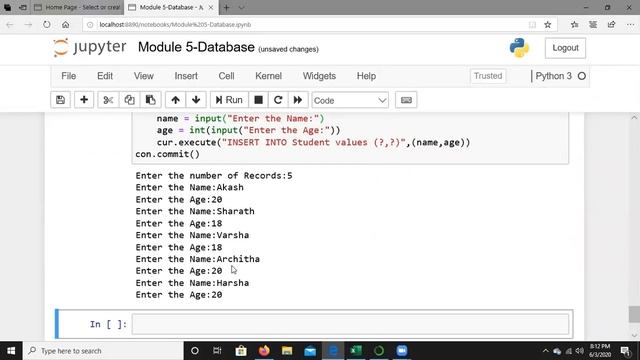Cut selected cells with the scissors icon
This screenshot has width=640, height=360.
pyautogui.click(x=108, y=100)
